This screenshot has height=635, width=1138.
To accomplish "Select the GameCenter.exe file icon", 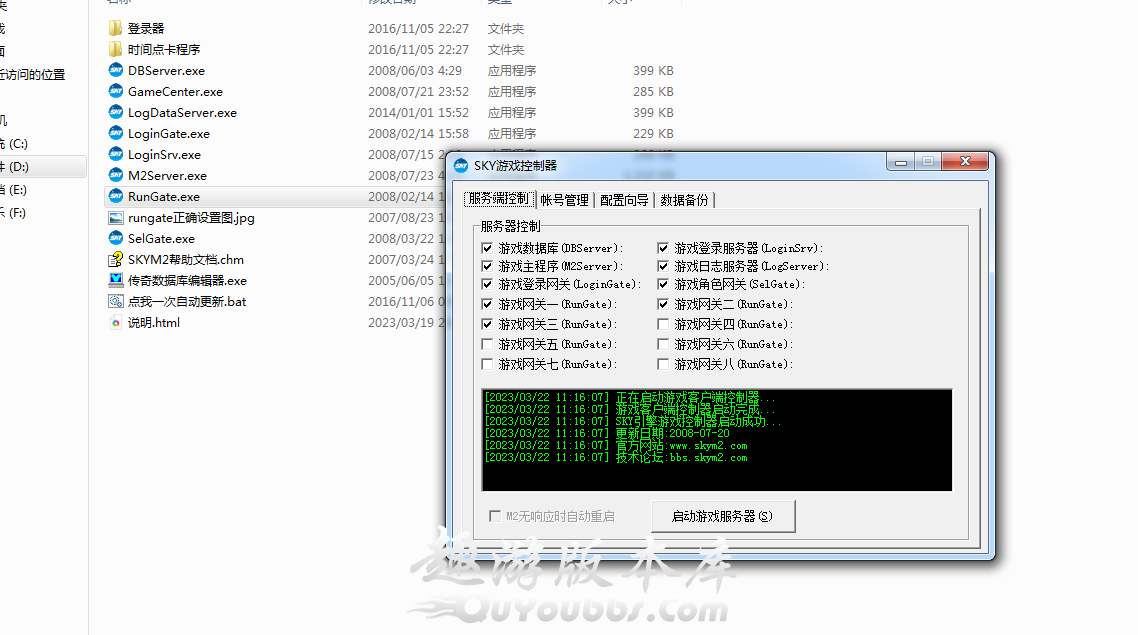I will pyautogui.click(x=115, y=91).
